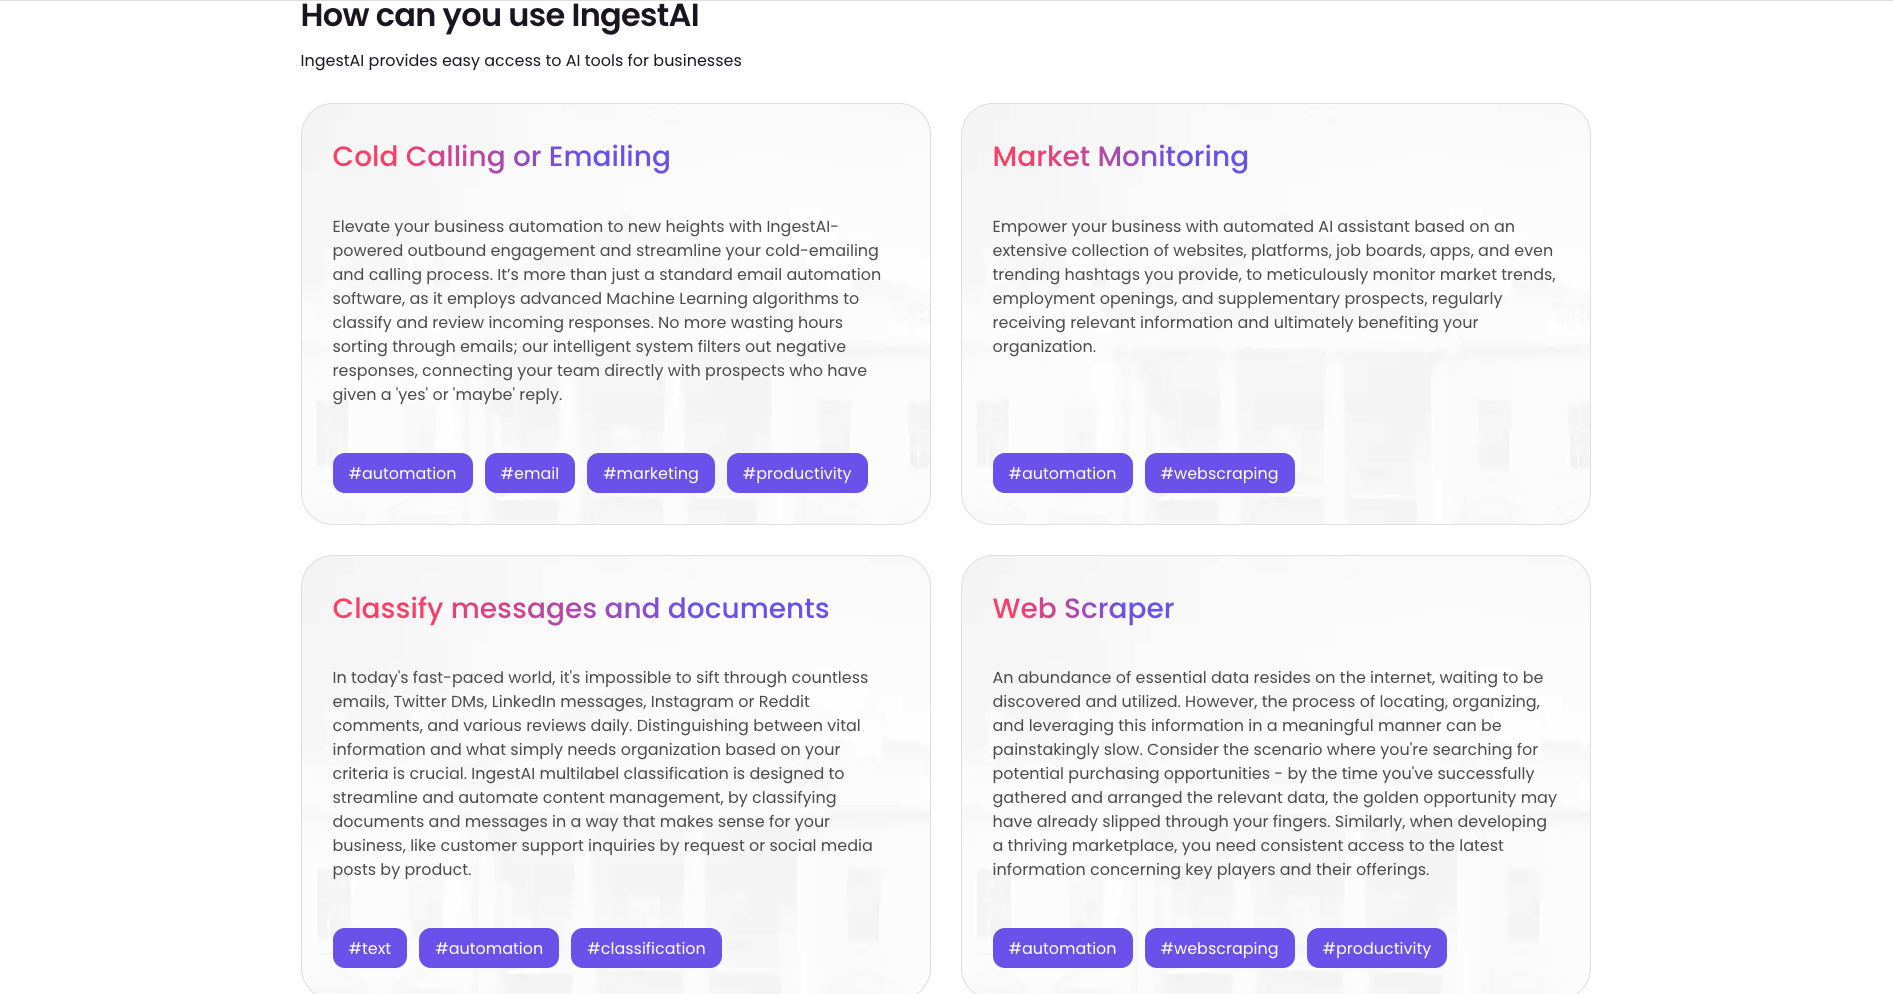Select #productivity tag in Web Scraper card
Viewport: 1893px width, 994px height.
[1376, 948]
